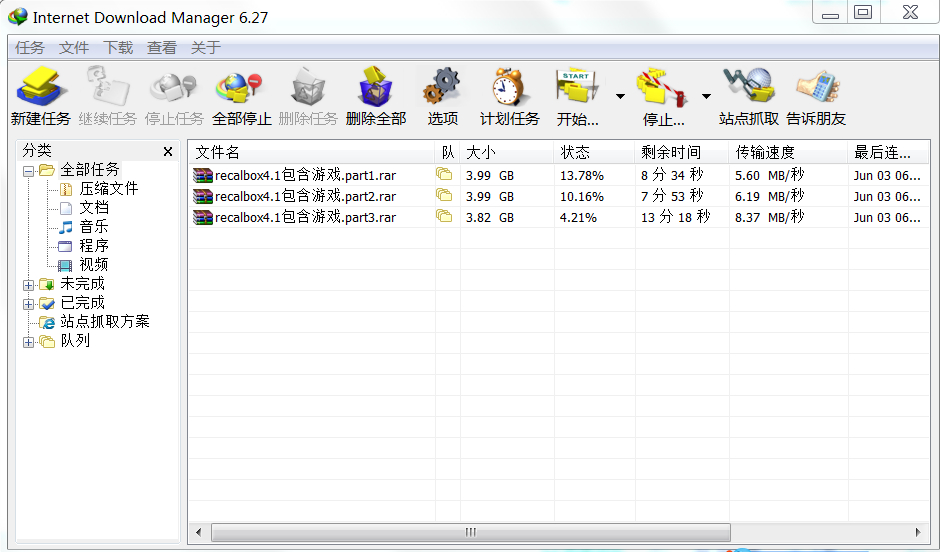Click 告诉朋友 (Tell a Friend) icon

tap(817, 88)
